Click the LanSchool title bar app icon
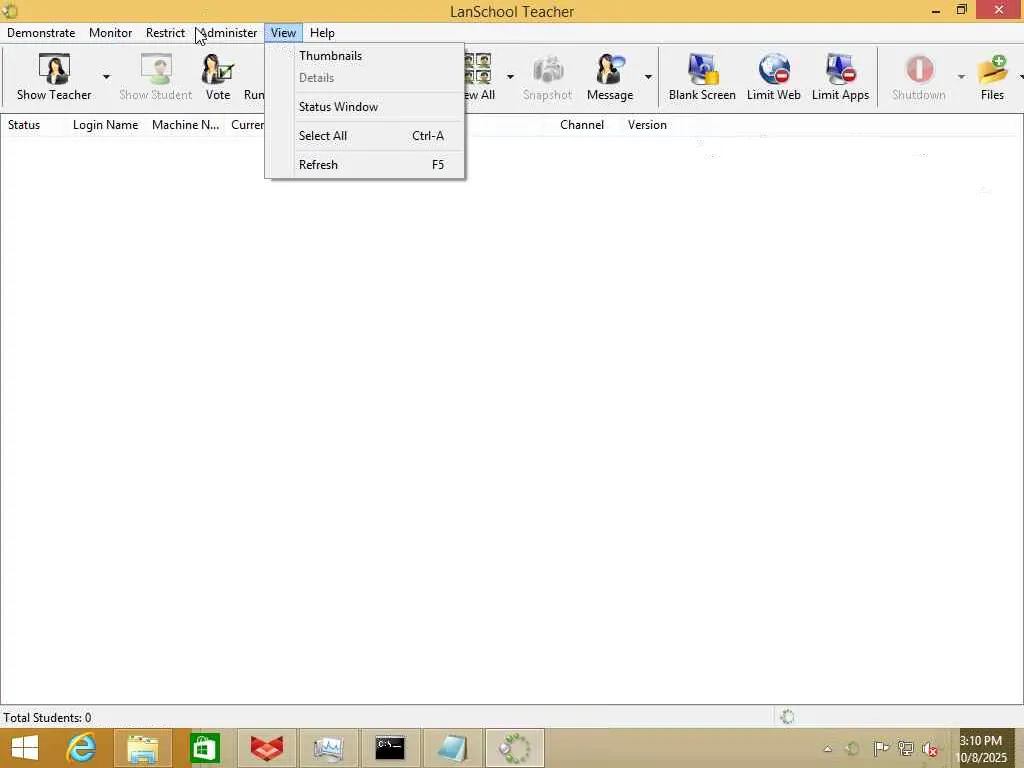 (x=10, y=11)
